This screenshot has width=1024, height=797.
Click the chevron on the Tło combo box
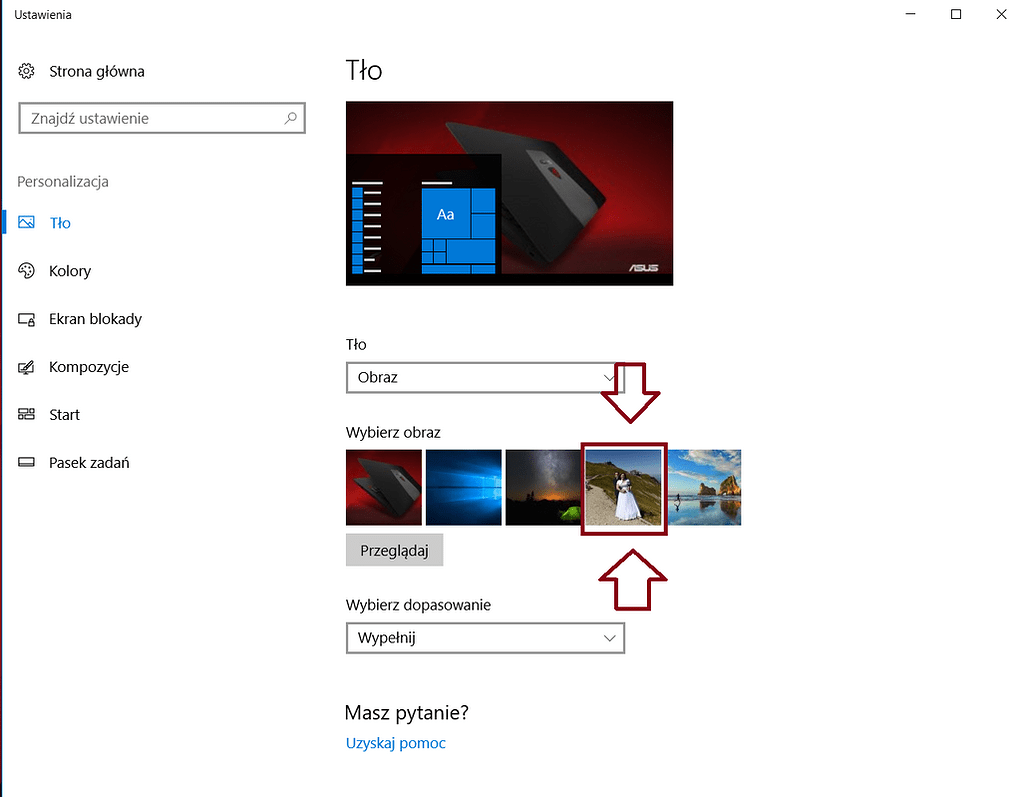click(610, 378)
